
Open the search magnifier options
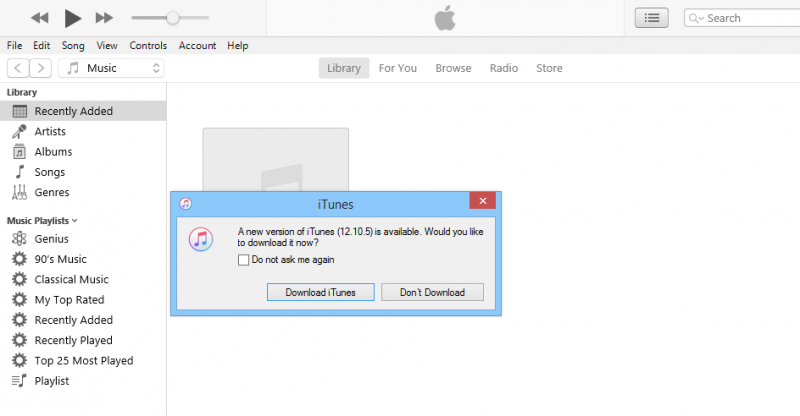(696, 18)
